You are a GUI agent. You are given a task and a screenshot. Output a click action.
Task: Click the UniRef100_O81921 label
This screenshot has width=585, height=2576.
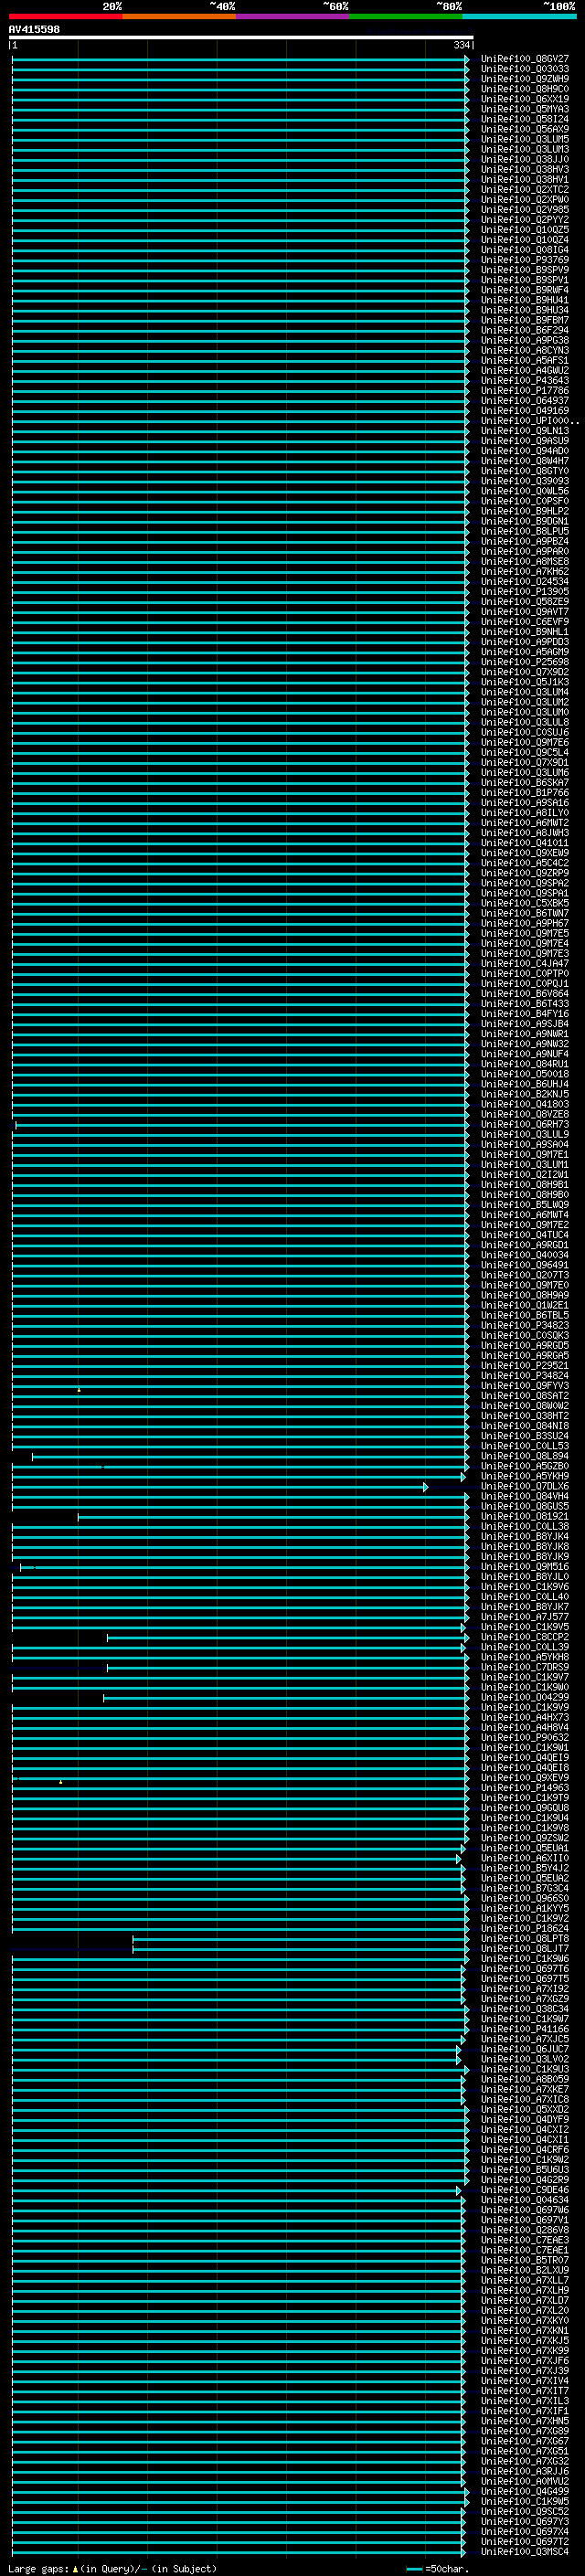[525, 1516]
